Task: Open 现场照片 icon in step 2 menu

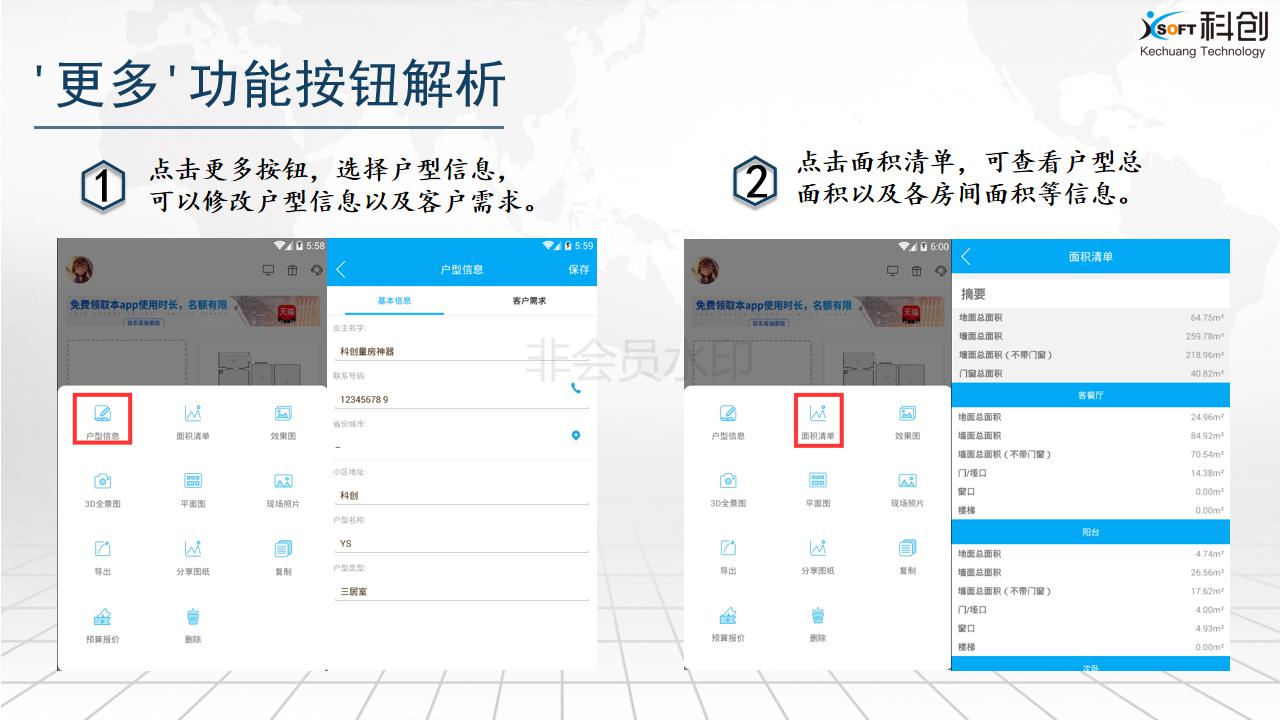Action: tap(907, 480)
